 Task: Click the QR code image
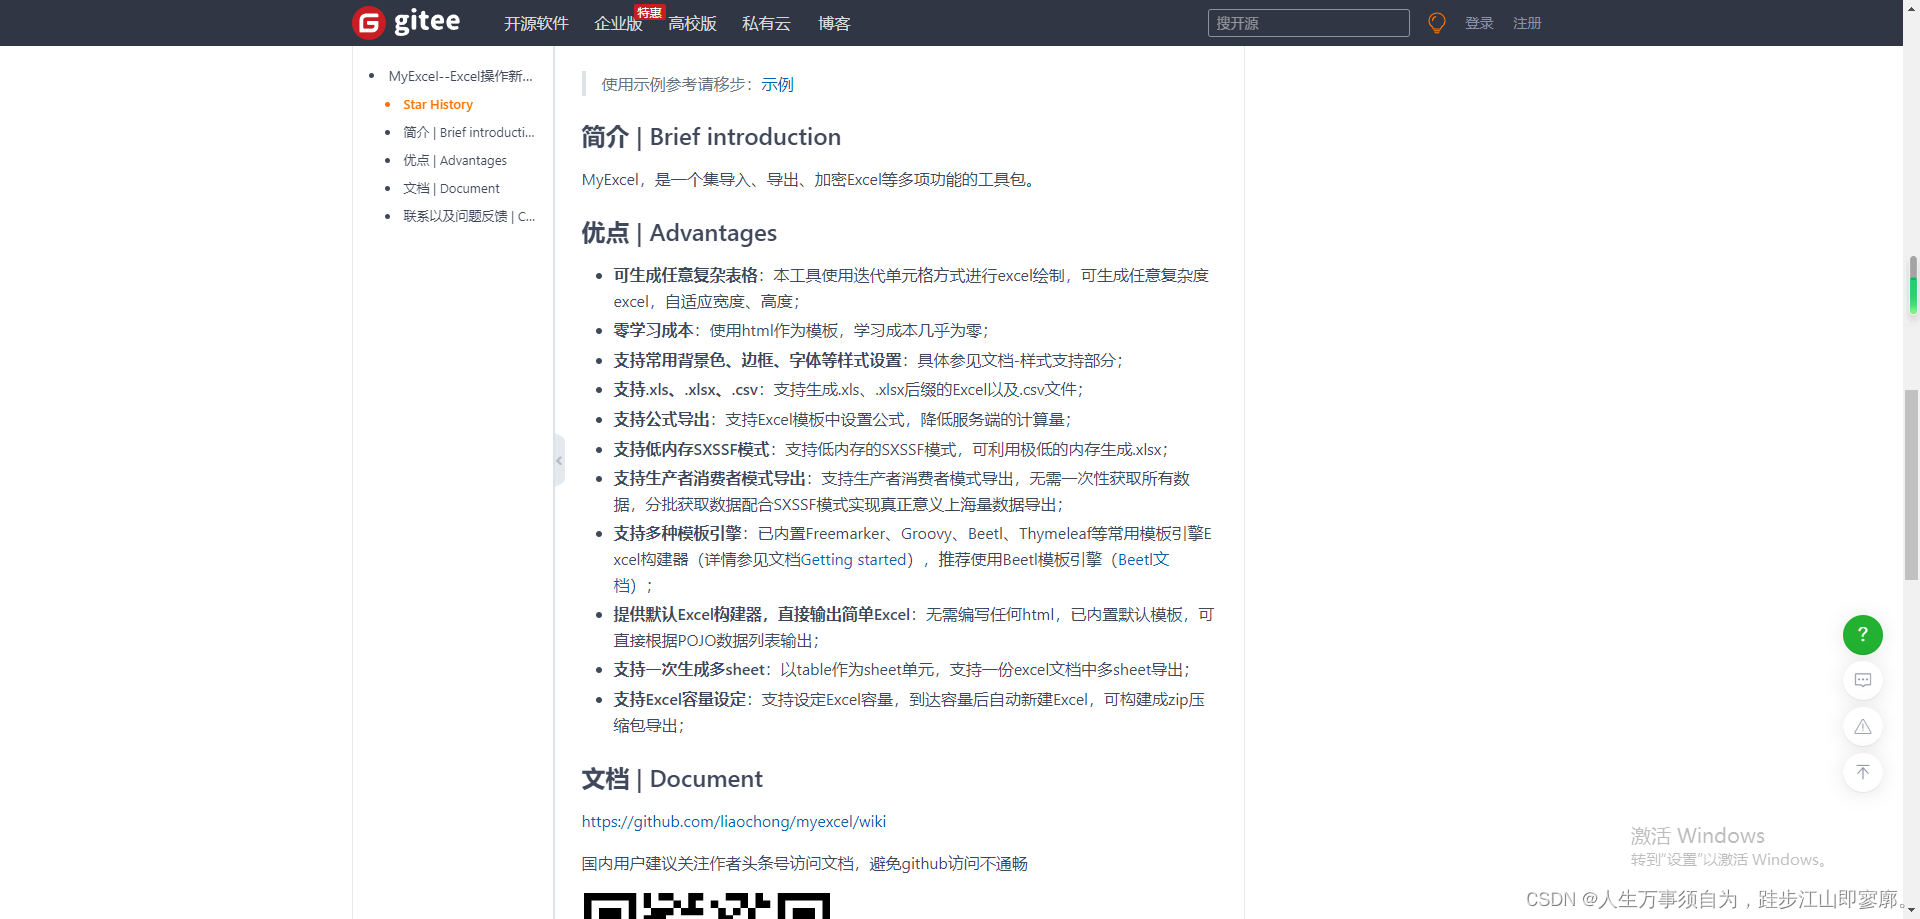click(707, 905)
